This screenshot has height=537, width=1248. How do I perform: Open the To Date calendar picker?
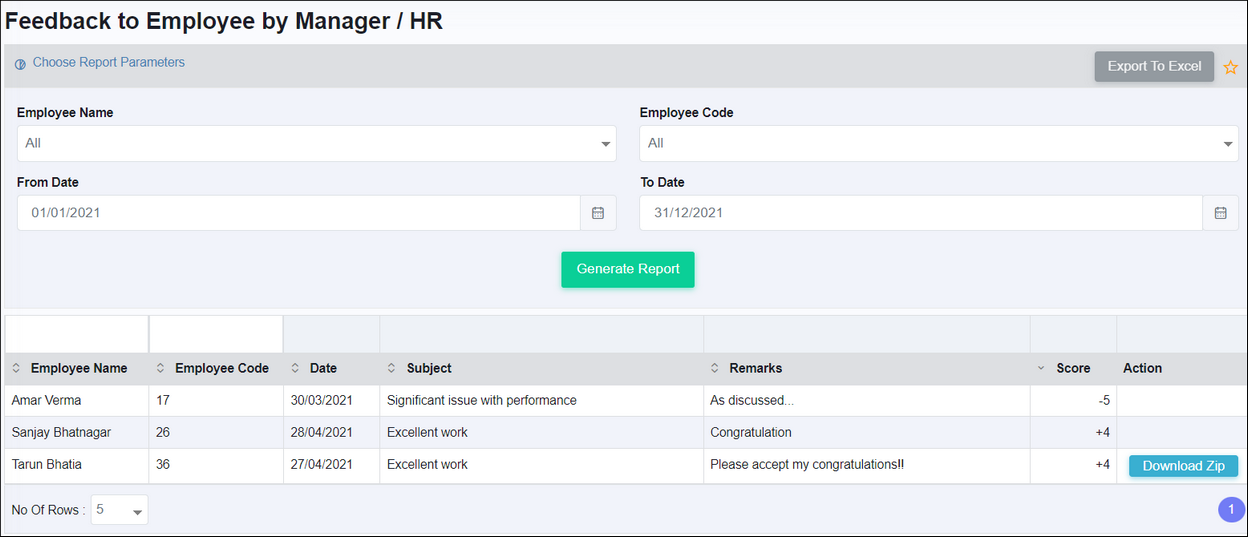point(1220,213)
